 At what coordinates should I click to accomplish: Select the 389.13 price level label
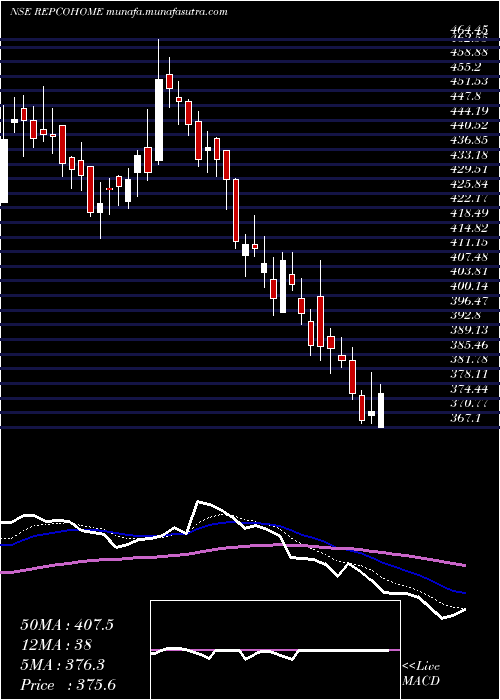pos(469,330)
